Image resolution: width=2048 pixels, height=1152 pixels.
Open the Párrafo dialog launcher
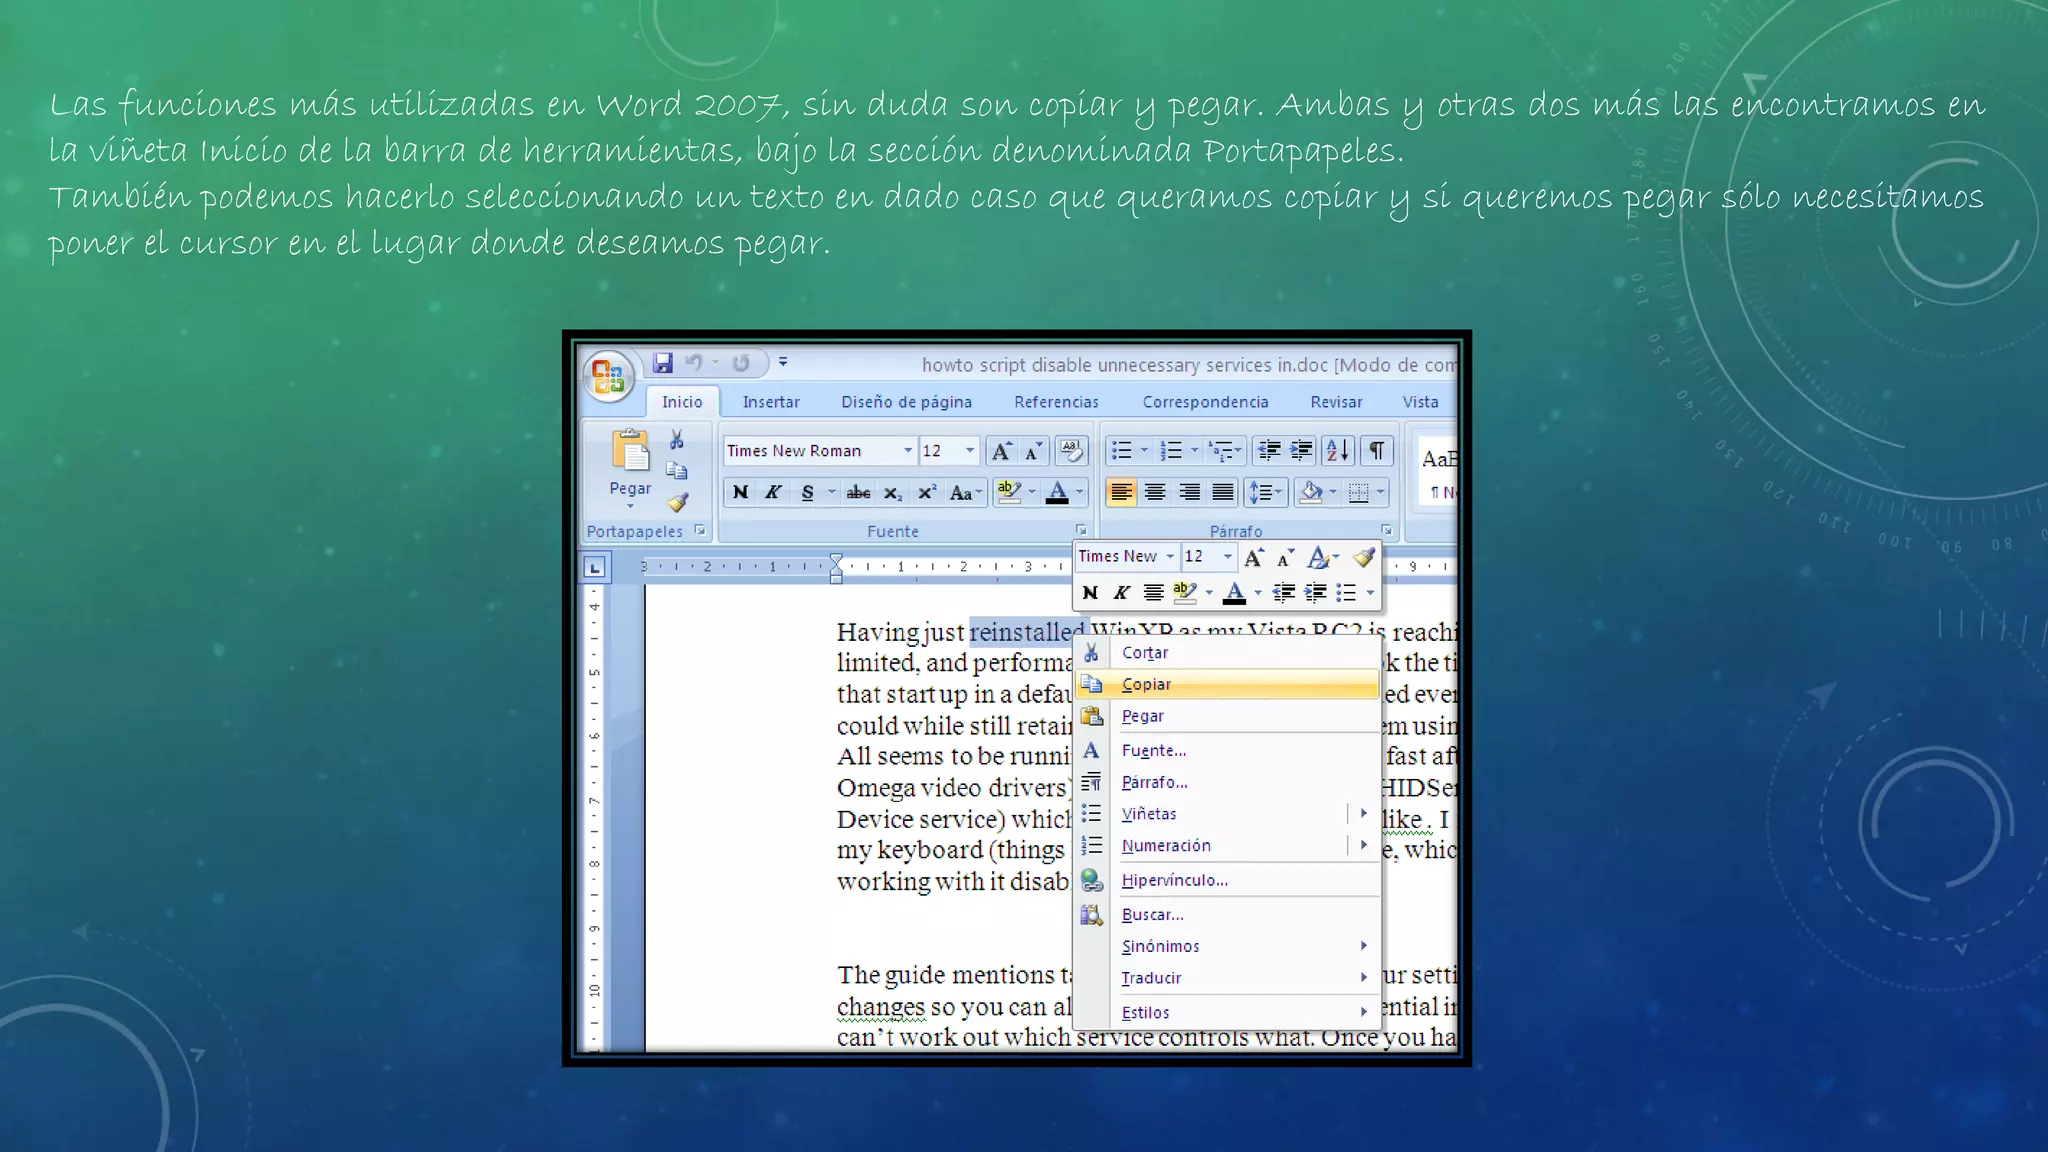(x=1386, y=531)
